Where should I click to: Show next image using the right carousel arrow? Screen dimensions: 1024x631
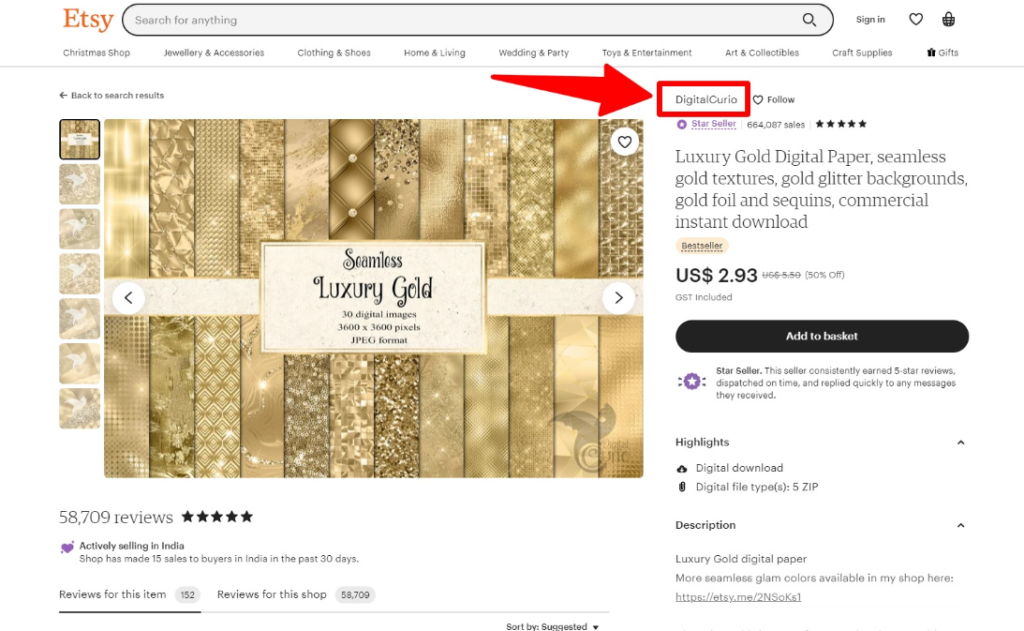tap(618, 297)
